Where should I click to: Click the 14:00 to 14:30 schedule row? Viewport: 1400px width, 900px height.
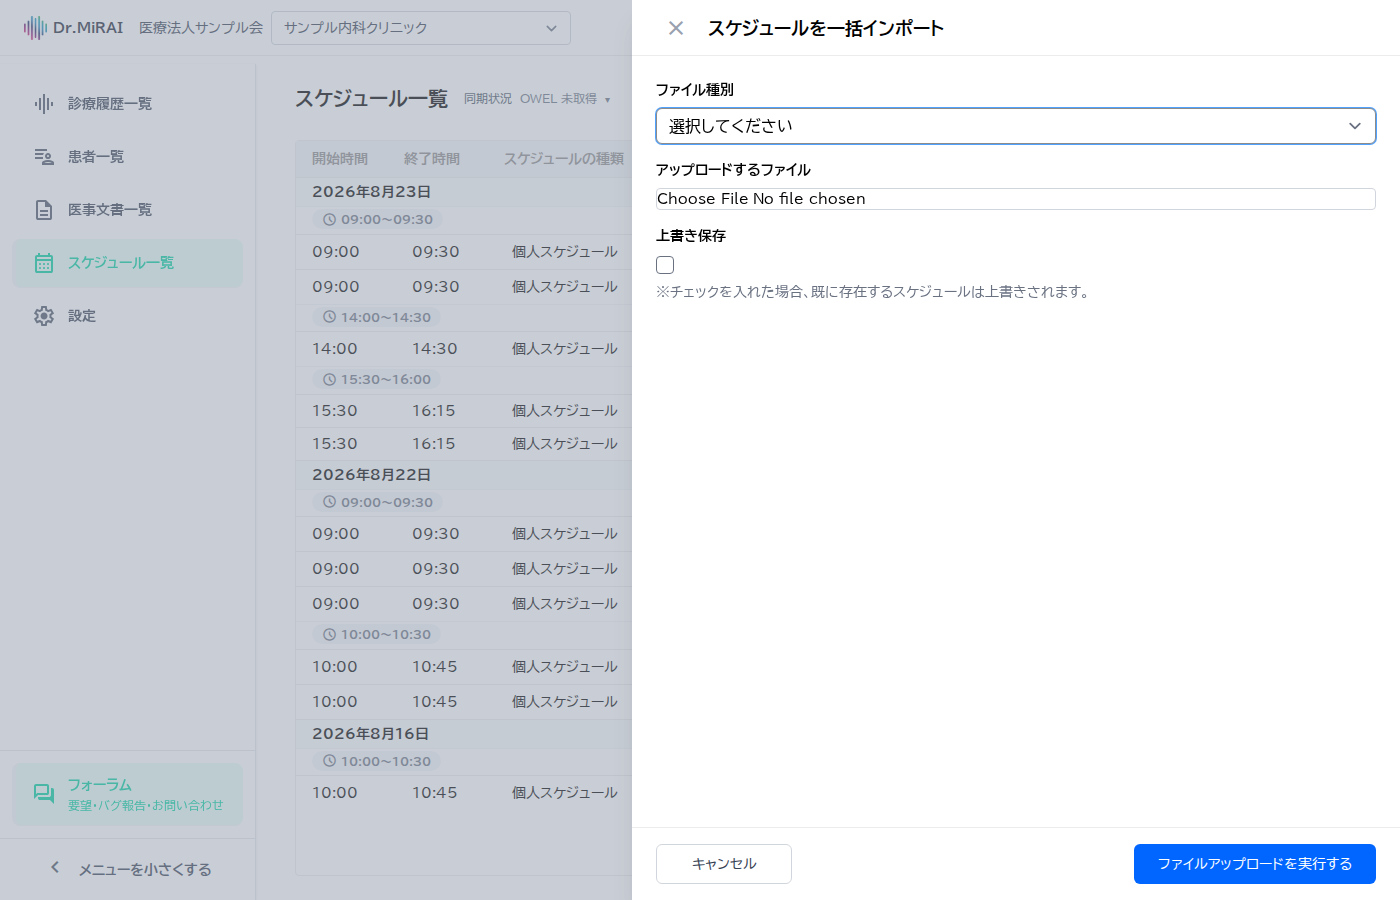[464, 349]
